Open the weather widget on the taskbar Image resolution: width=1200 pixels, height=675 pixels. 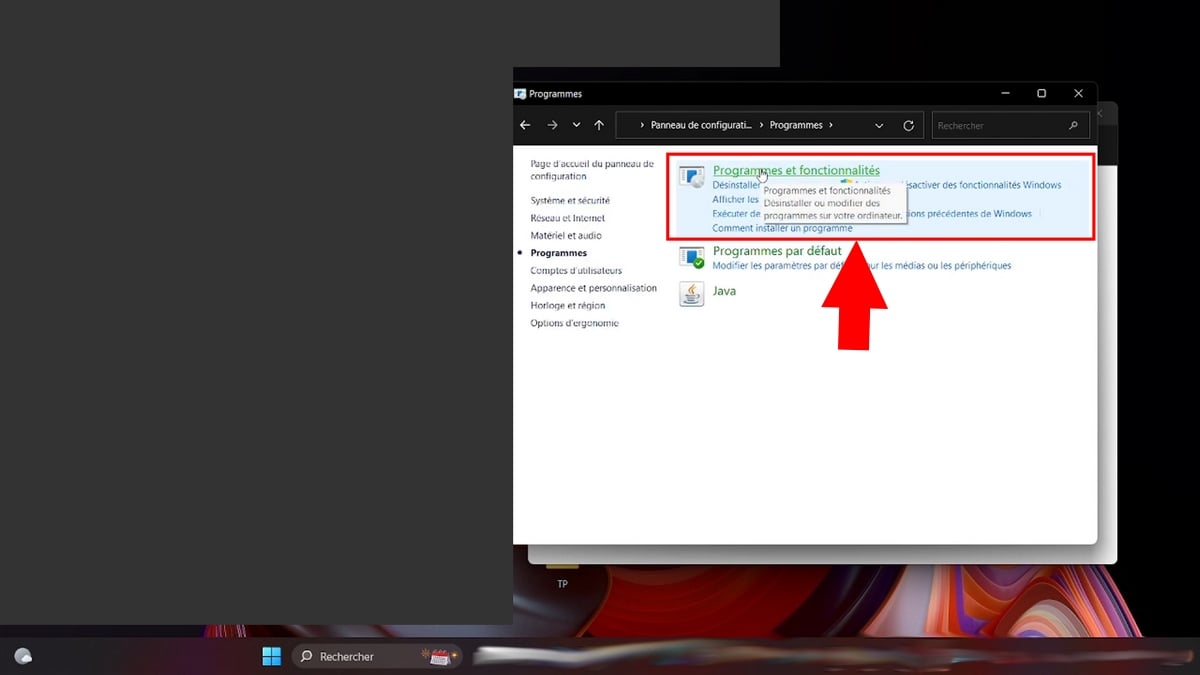[x=23, y=656]
